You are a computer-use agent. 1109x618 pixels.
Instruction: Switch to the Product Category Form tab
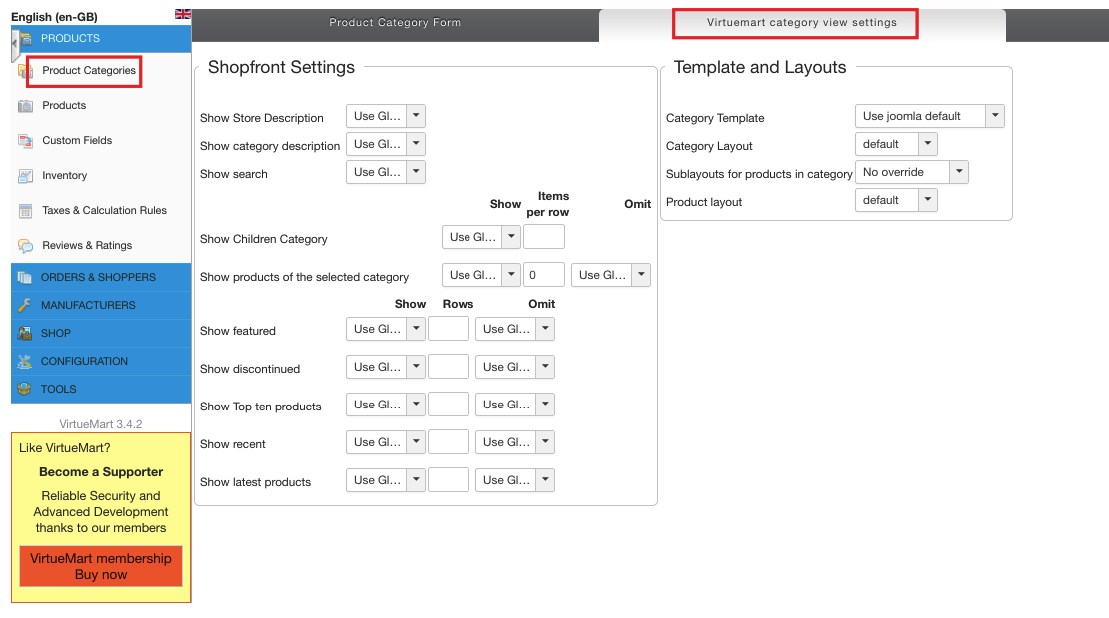395,23
